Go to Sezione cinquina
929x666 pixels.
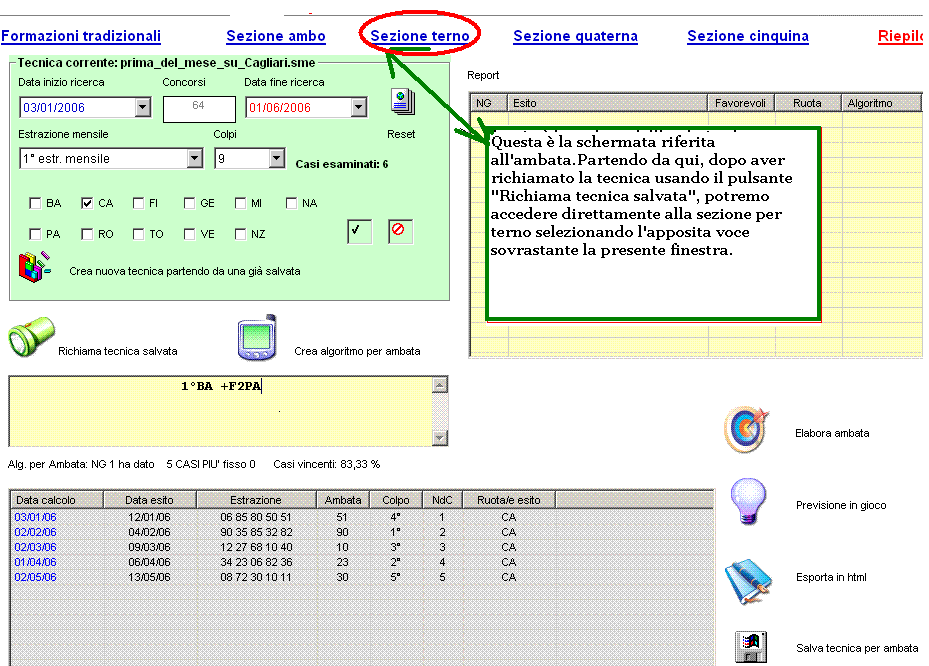pos(748,36)
